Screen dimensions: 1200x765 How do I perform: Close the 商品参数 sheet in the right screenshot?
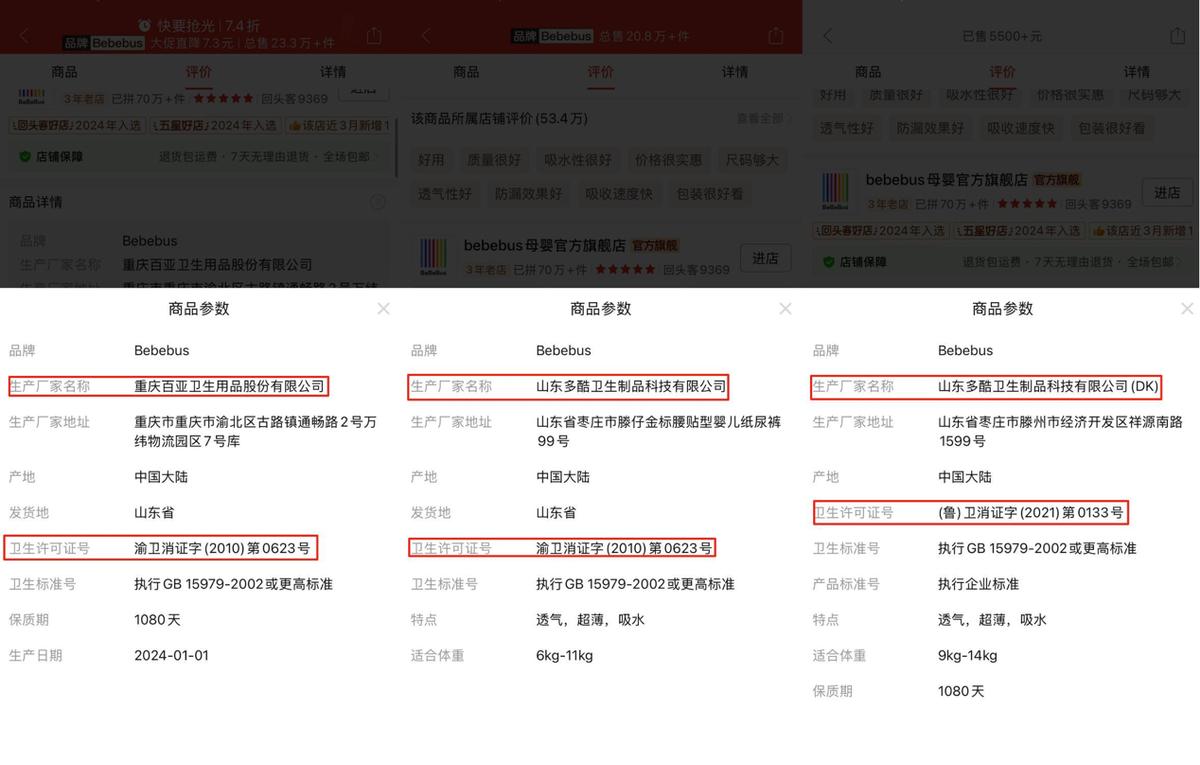[1187, 309]
